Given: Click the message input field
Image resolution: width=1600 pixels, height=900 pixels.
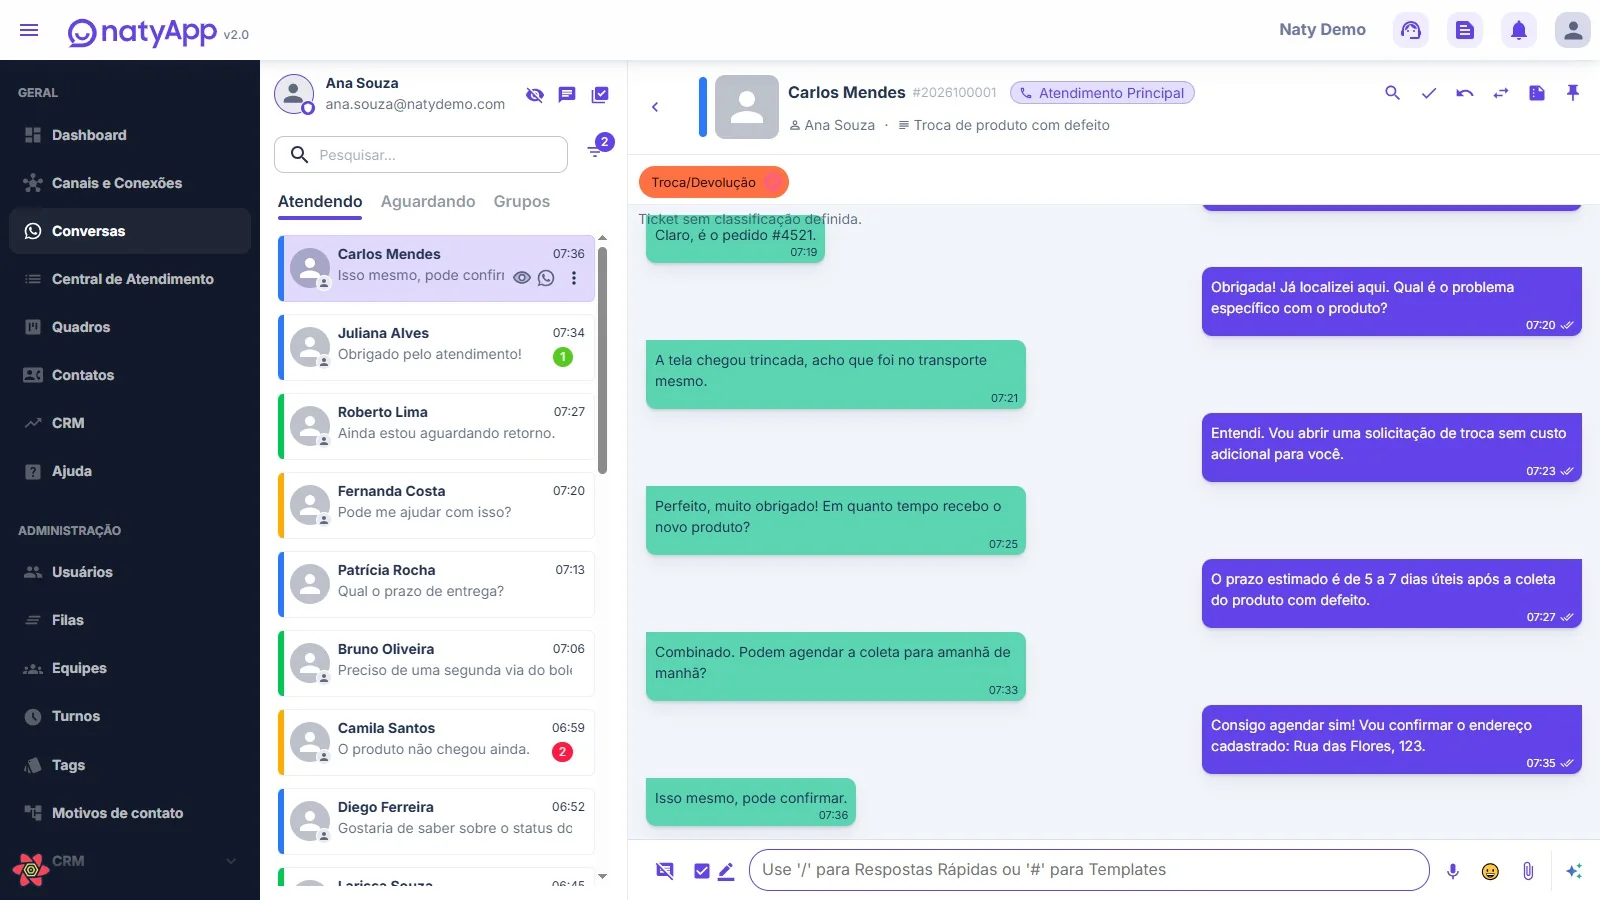Looking at the screenshot, I should coord(1089,870).
